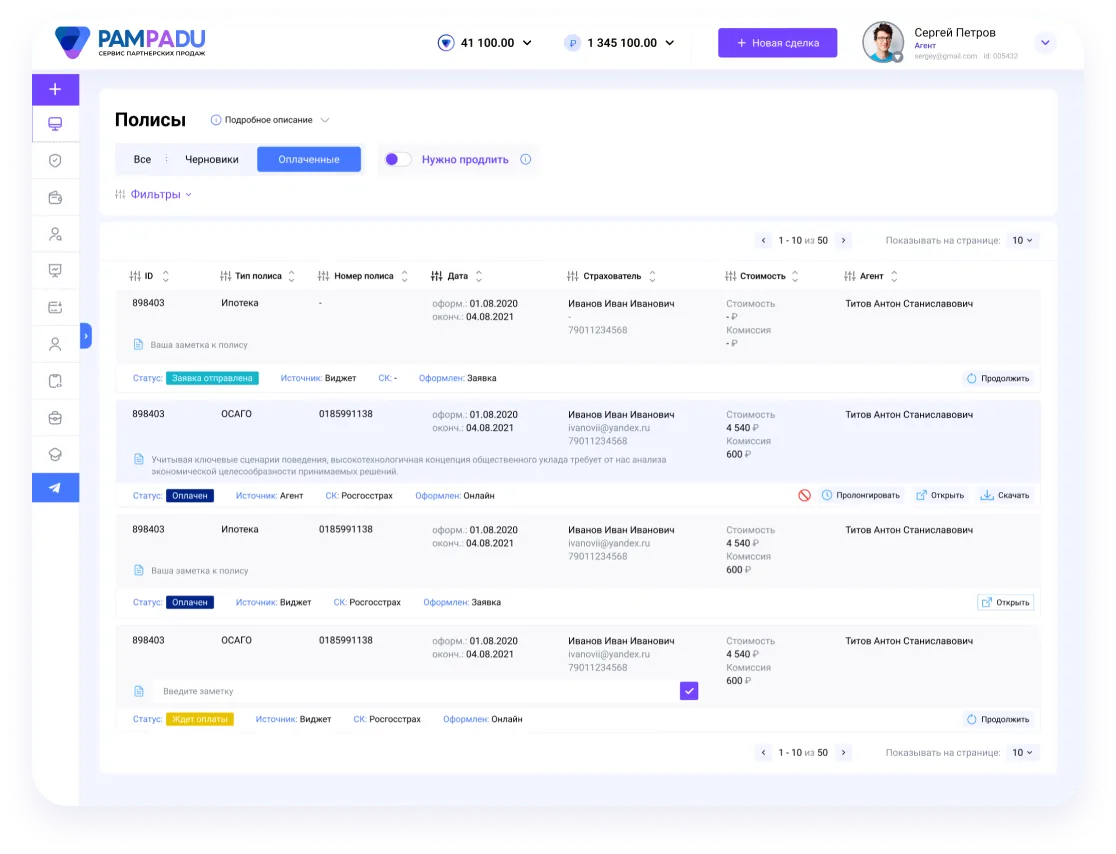
Task: Select the Оплаченные tab
Action: pyautogui.click(x=308, y=159)
